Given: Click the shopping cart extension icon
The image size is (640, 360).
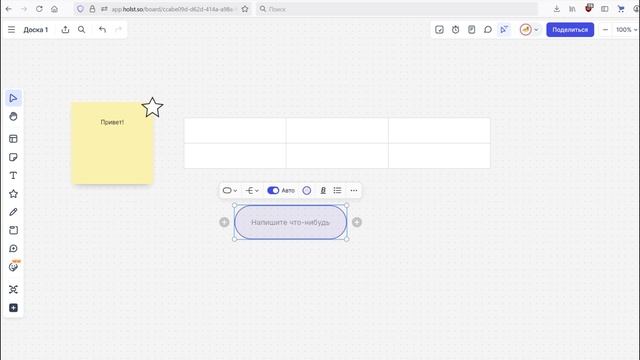Looking at the screenshot, I should click(x=621, y=9).
